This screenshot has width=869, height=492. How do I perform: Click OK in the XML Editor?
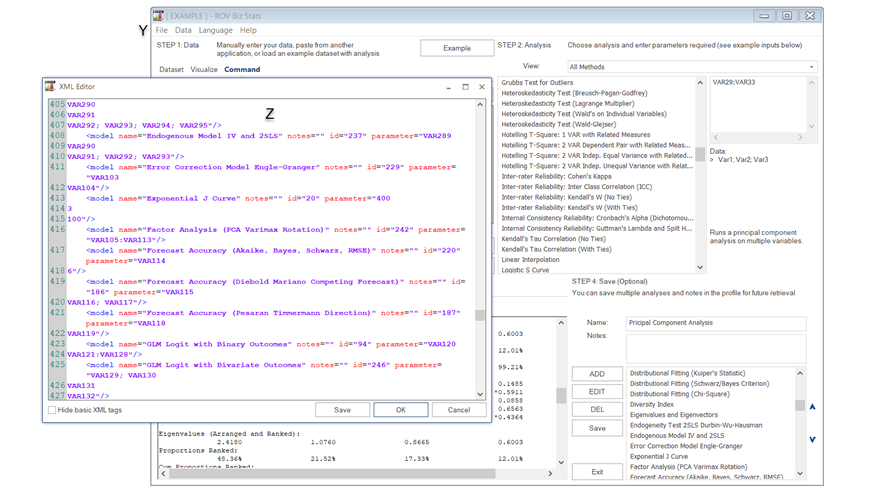point(401,410)
